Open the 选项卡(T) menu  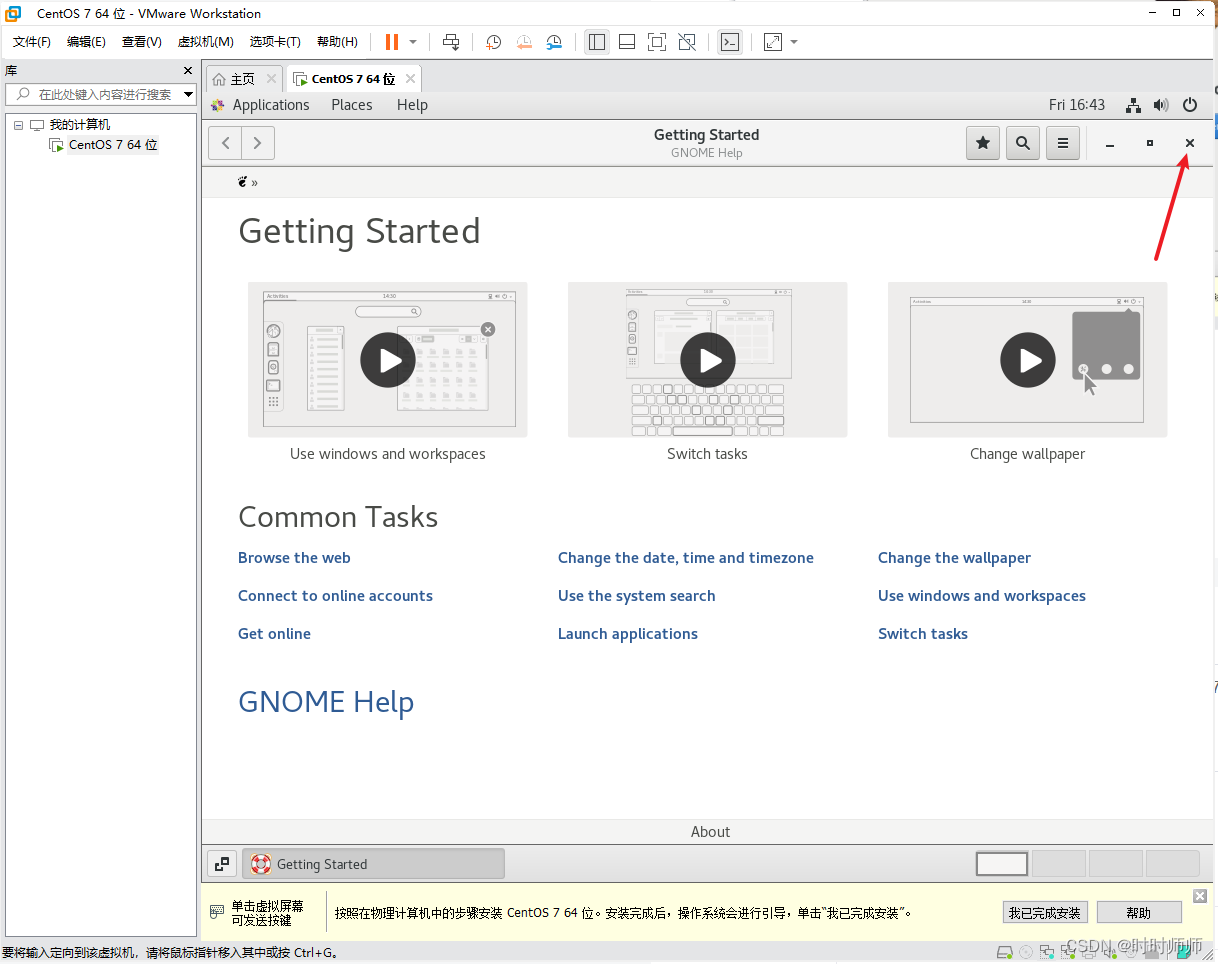click(275, 42)
